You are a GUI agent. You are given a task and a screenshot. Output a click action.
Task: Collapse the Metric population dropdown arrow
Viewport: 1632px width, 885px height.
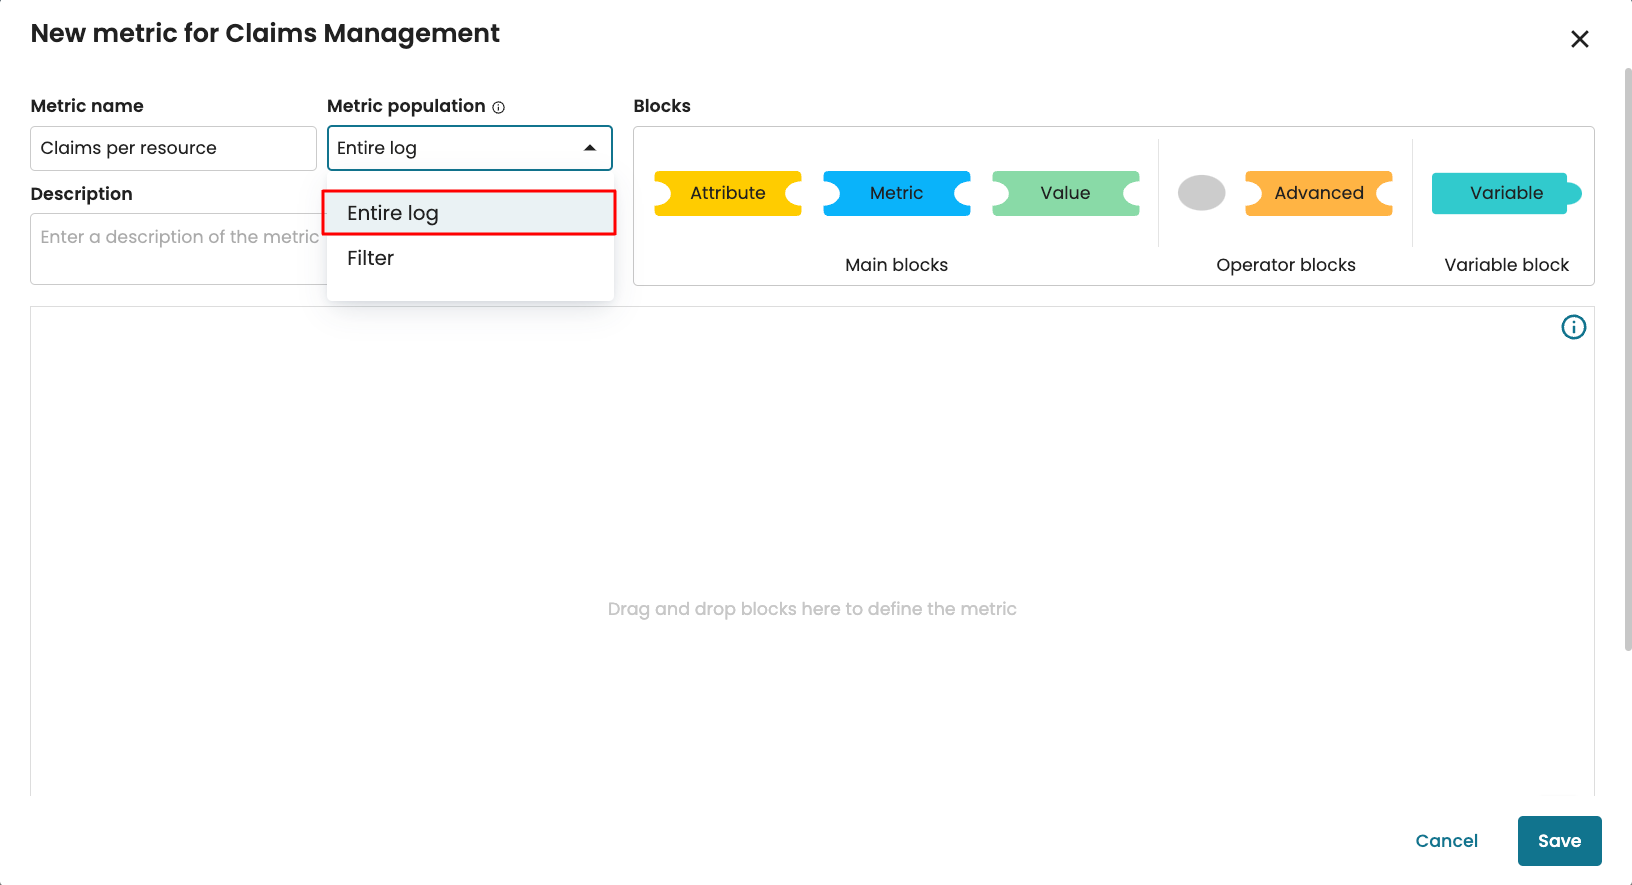click(590, 148)
